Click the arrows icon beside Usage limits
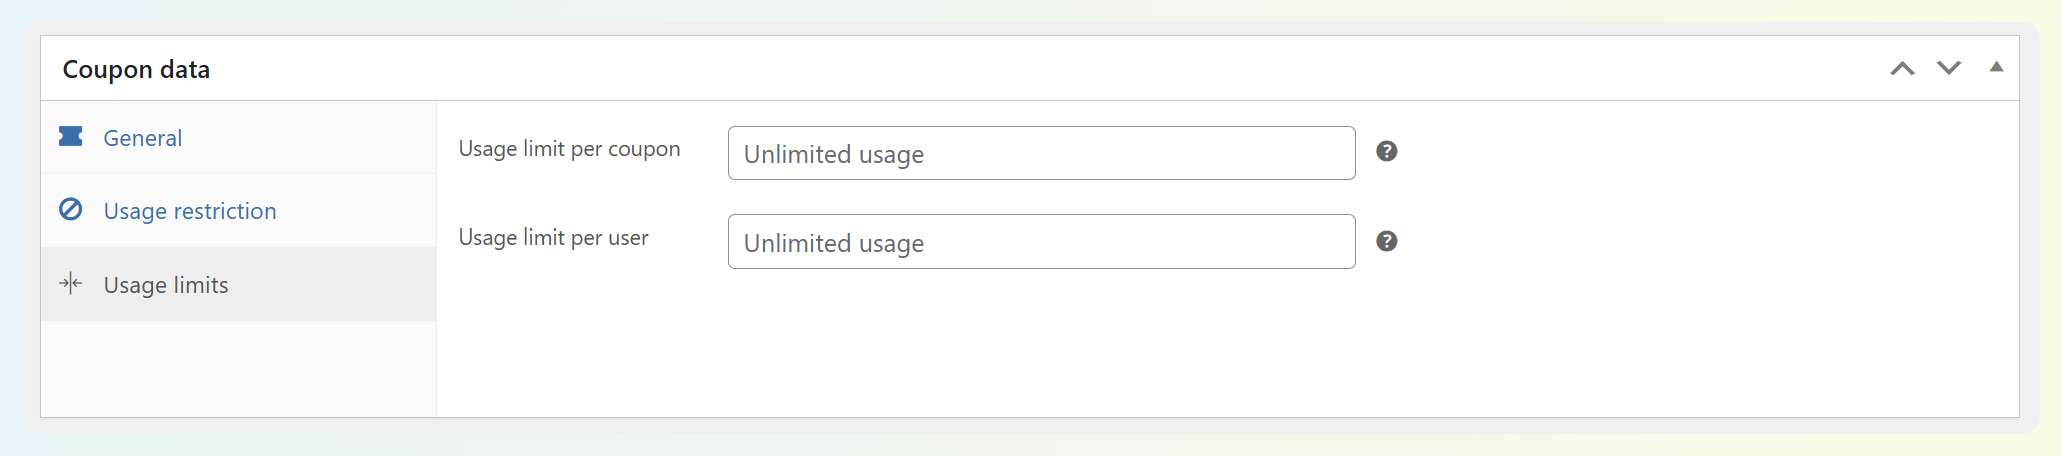This screenshot has height=456, width=2062. 71,284
